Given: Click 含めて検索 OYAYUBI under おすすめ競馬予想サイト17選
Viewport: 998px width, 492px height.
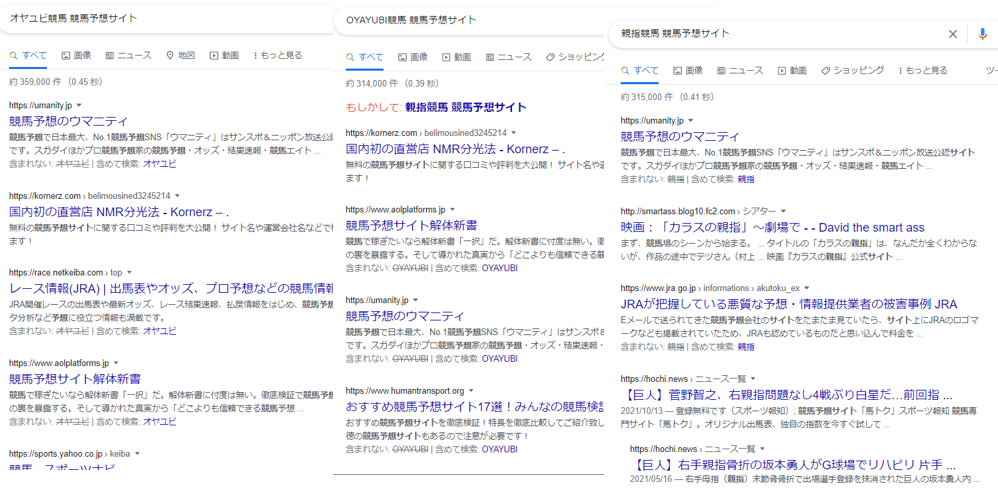Looking at the screenshot, I should click(x=499, y=449).
